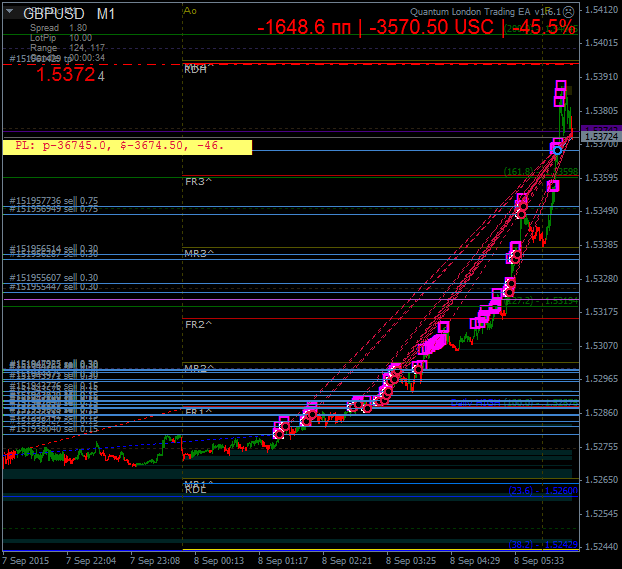Click the Quantum London Trading EA label
The width and height of the screenshot is (622, 569).
[486, 12]
